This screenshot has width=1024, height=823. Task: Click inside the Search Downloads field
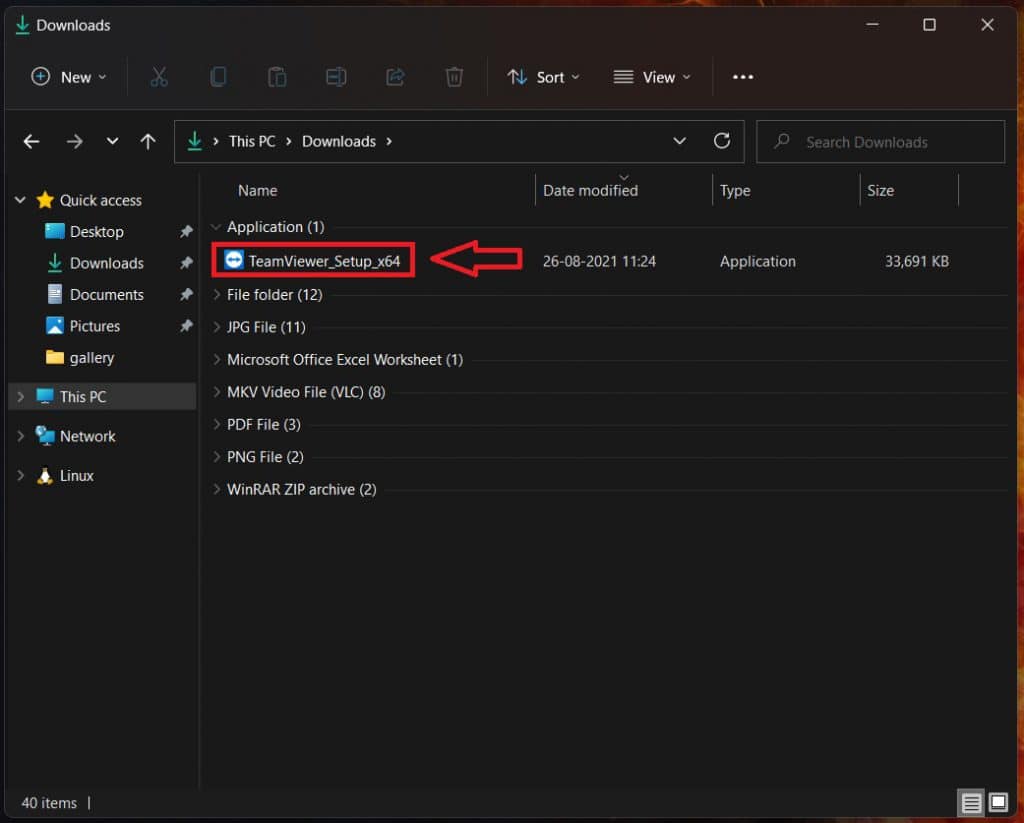880,141
